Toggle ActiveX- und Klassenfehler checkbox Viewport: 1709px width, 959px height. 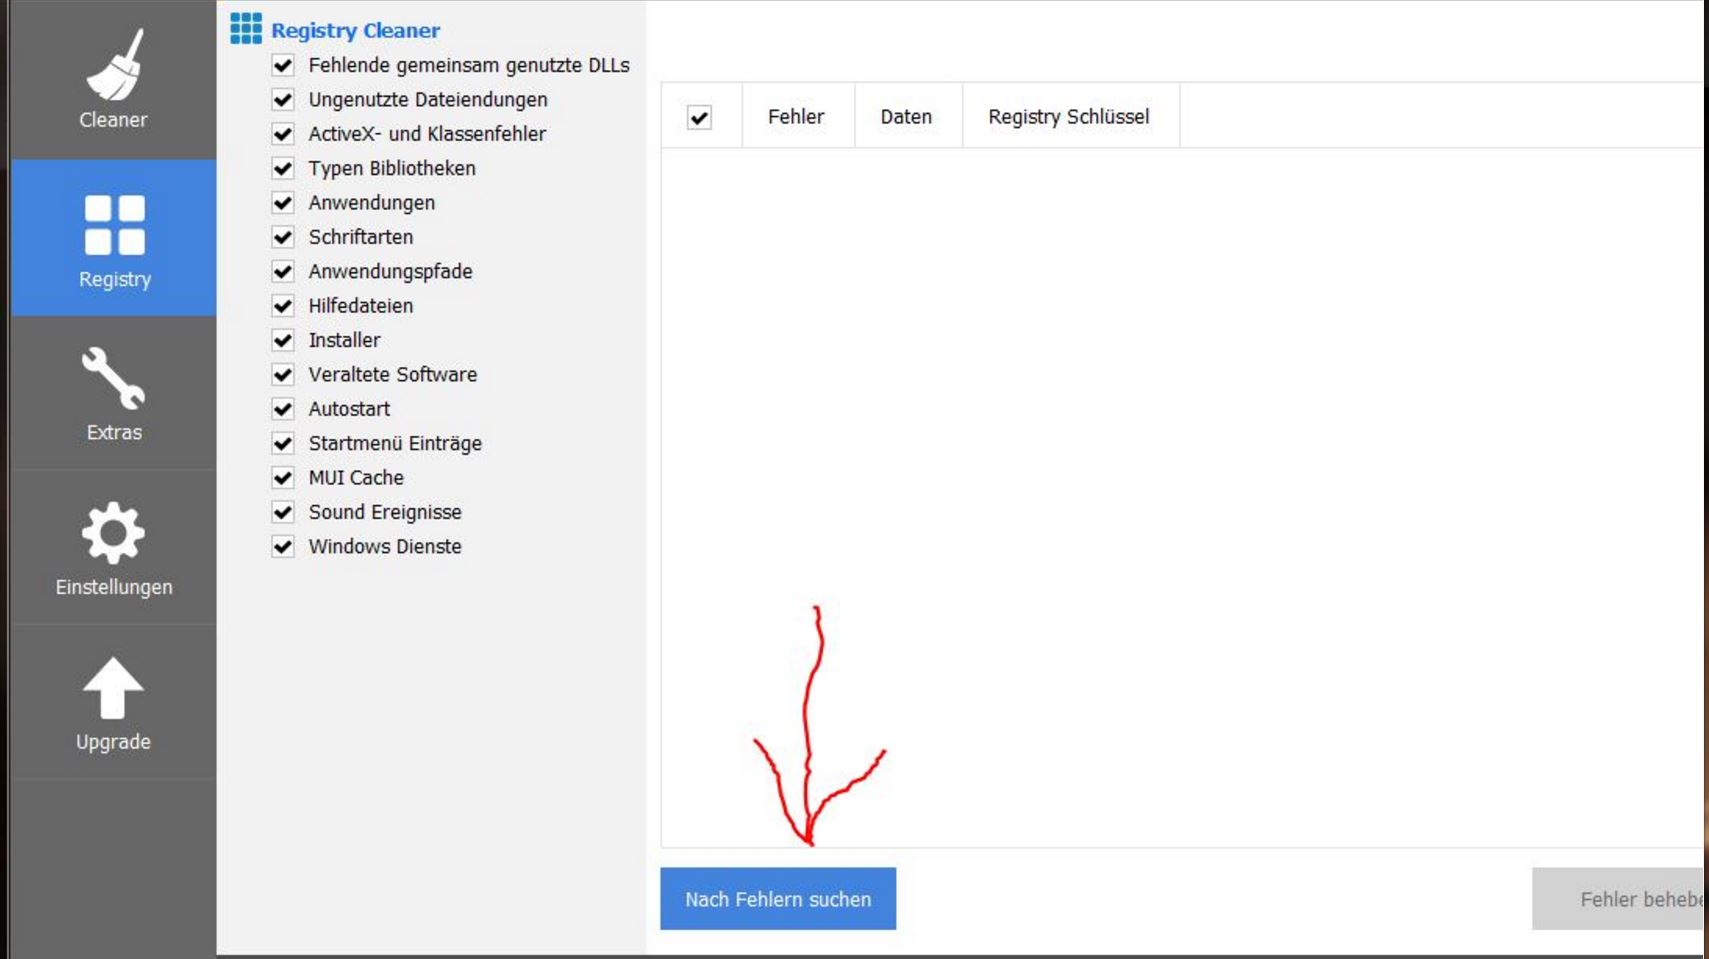(x=283, y=134)
